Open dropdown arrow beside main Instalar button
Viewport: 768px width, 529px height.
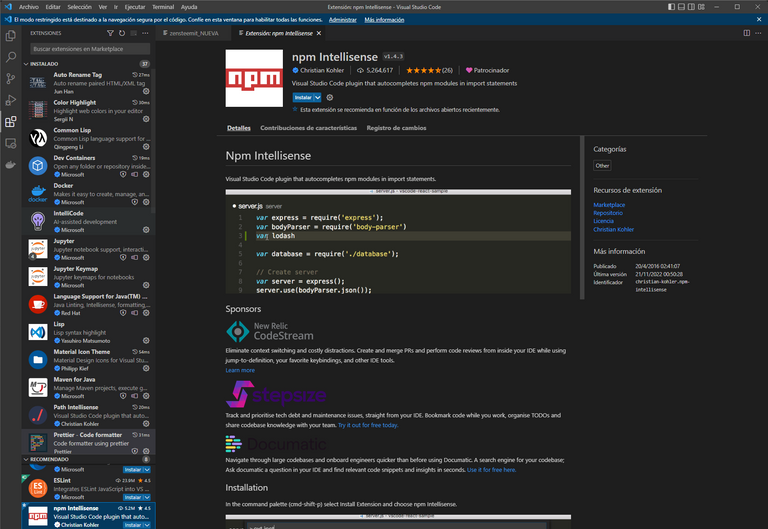pyautogui.click(x=317, y=97)
